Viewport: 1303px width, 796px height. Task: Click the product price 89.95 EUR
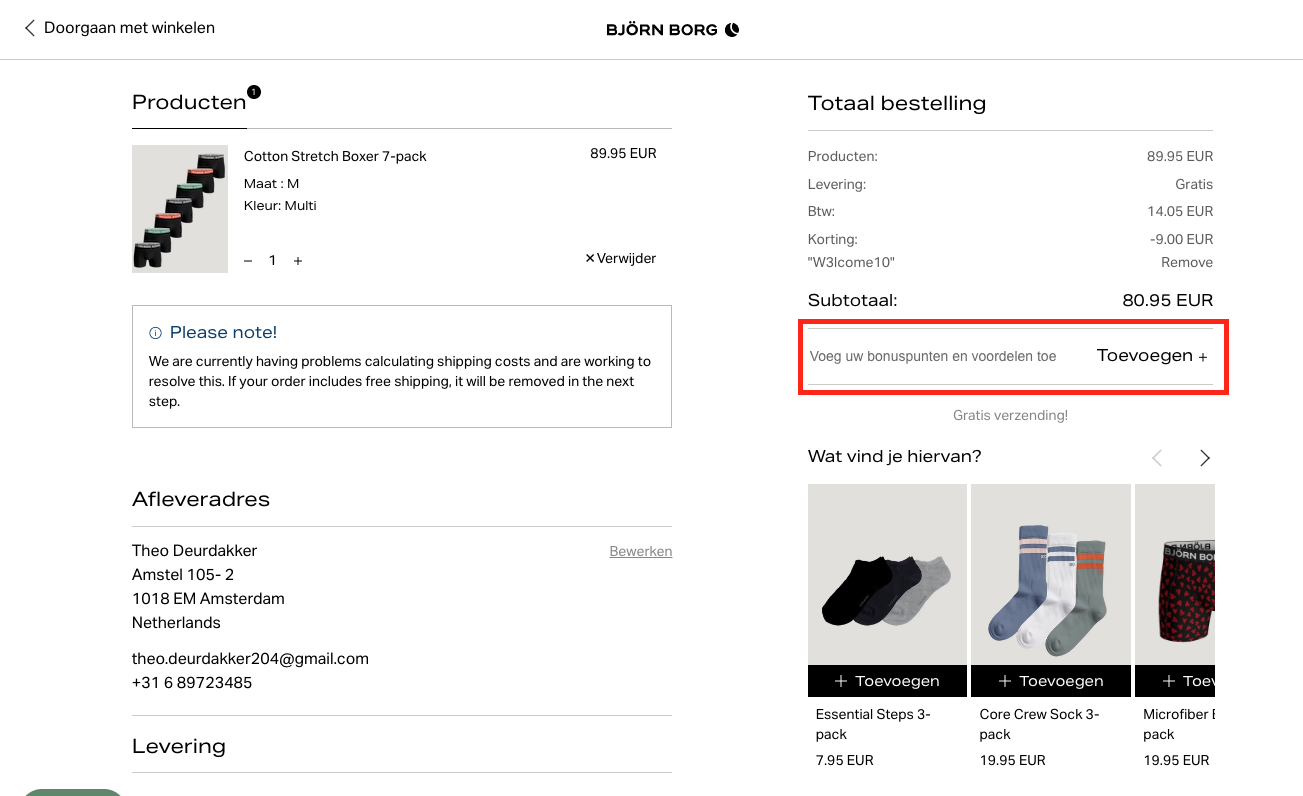point(623,154)
